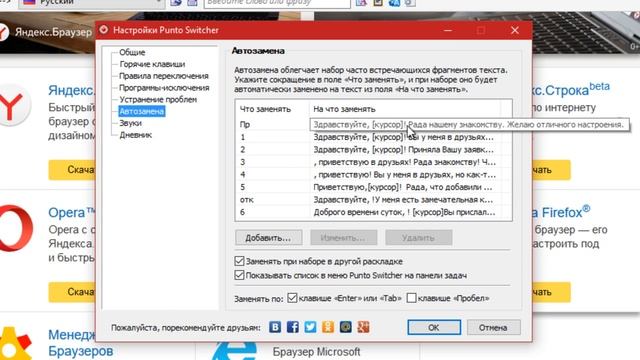Click the Яндекс browser title link on the webpage
Screen dimensions: 640x360
tap(71, 90)
